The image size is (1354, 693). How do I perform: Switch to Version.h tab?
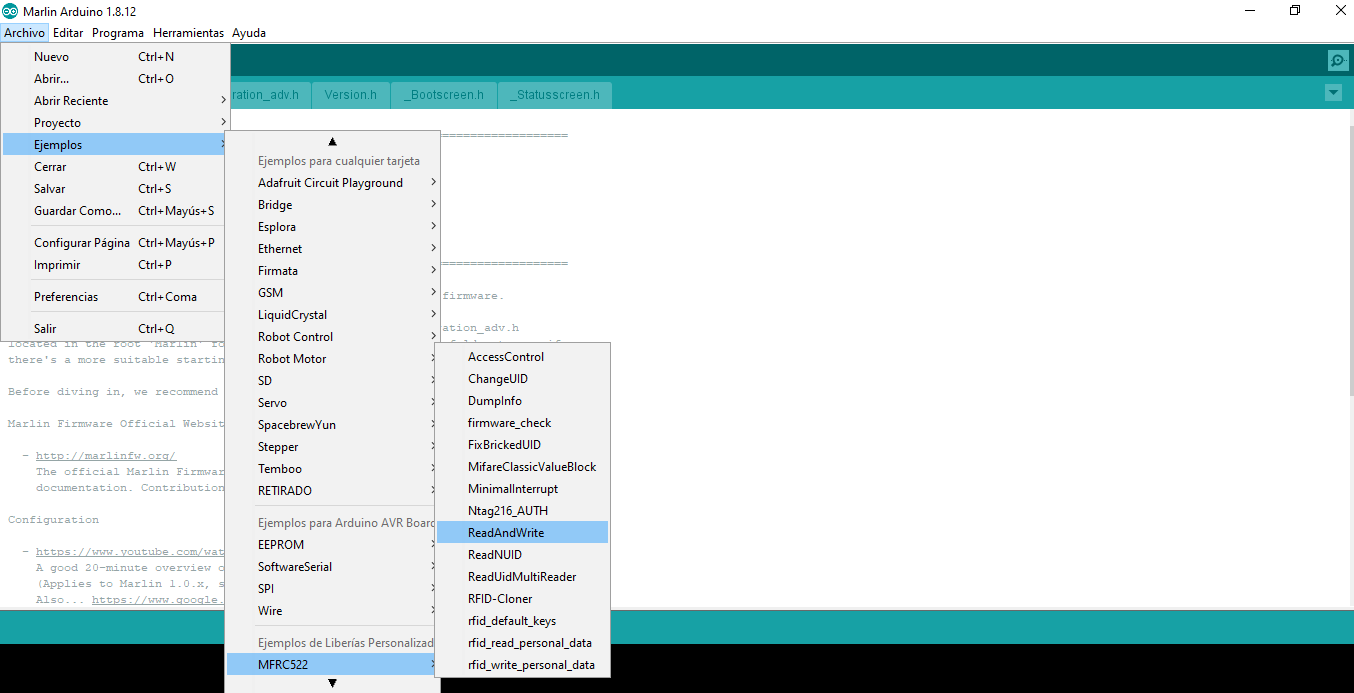(350, 95)
